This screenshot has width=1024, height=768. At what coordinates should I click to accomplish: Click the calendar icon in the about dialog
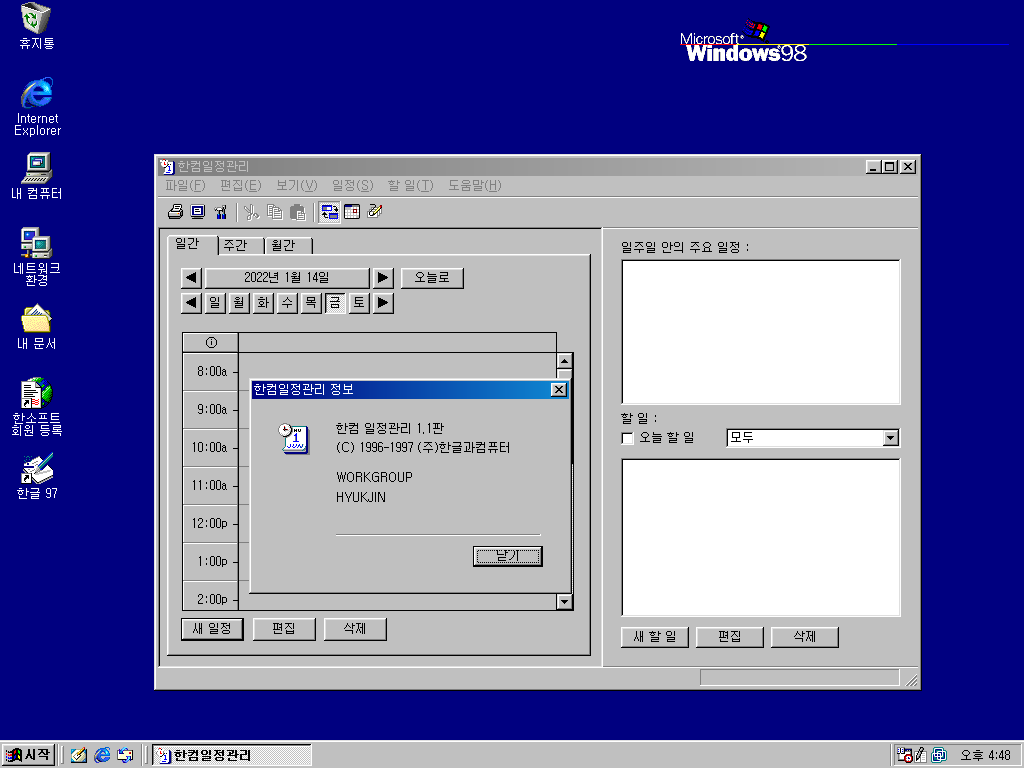click(x=293, y=438)
